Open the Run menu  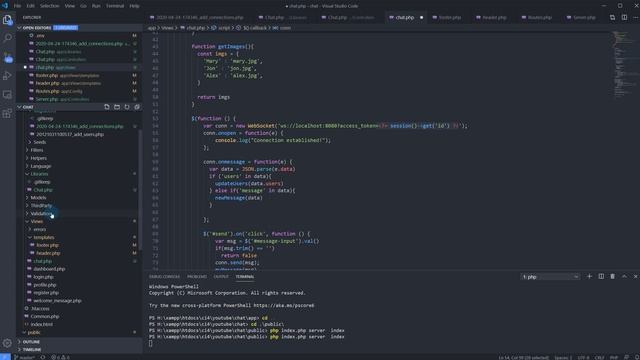pos(96,6)
